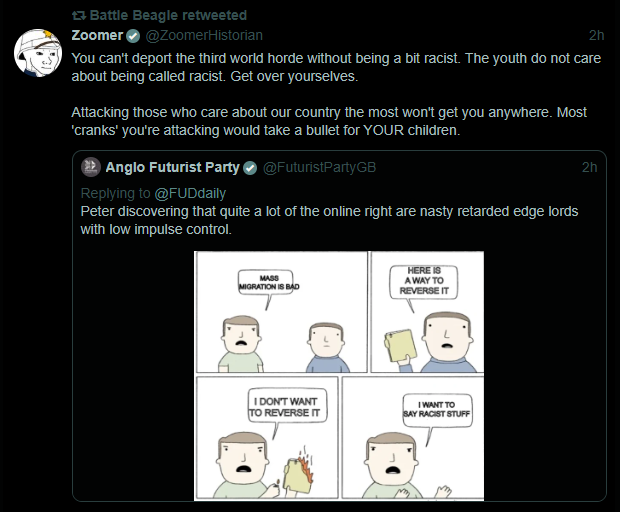Click the bottom-right "I want to say" comic panel
Viewport: 620px width, 512px height.
413,437
